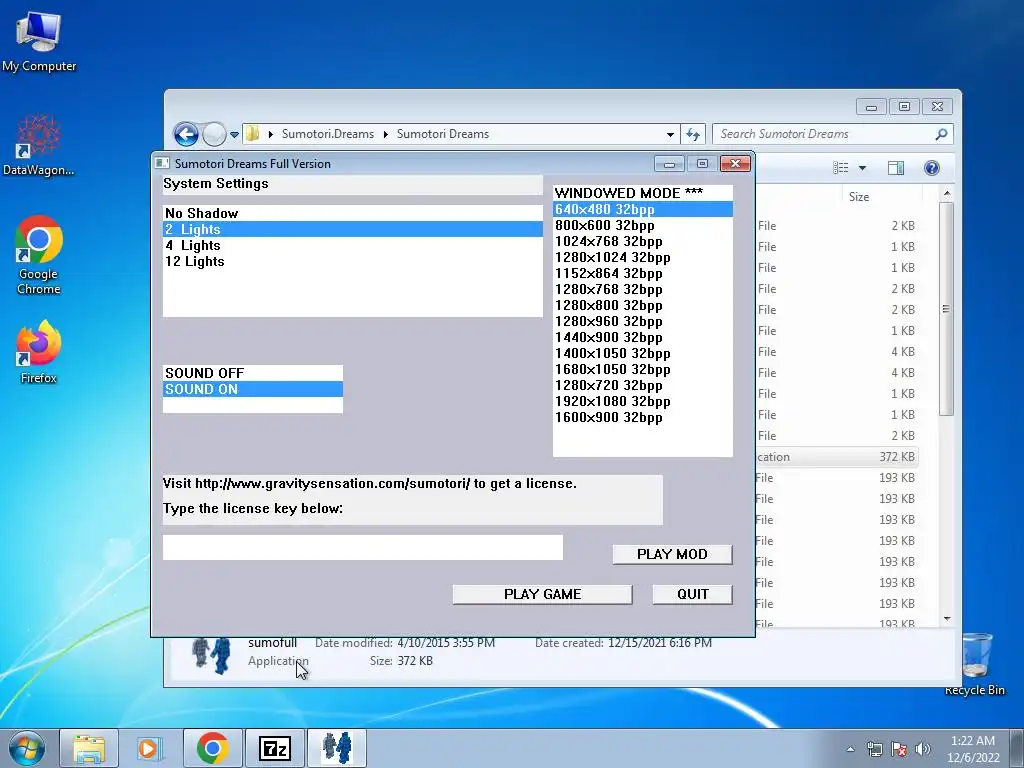1024x768 pixels.
Task: Launch Firefox from the desktop
Action: click(x=39, y=351)
